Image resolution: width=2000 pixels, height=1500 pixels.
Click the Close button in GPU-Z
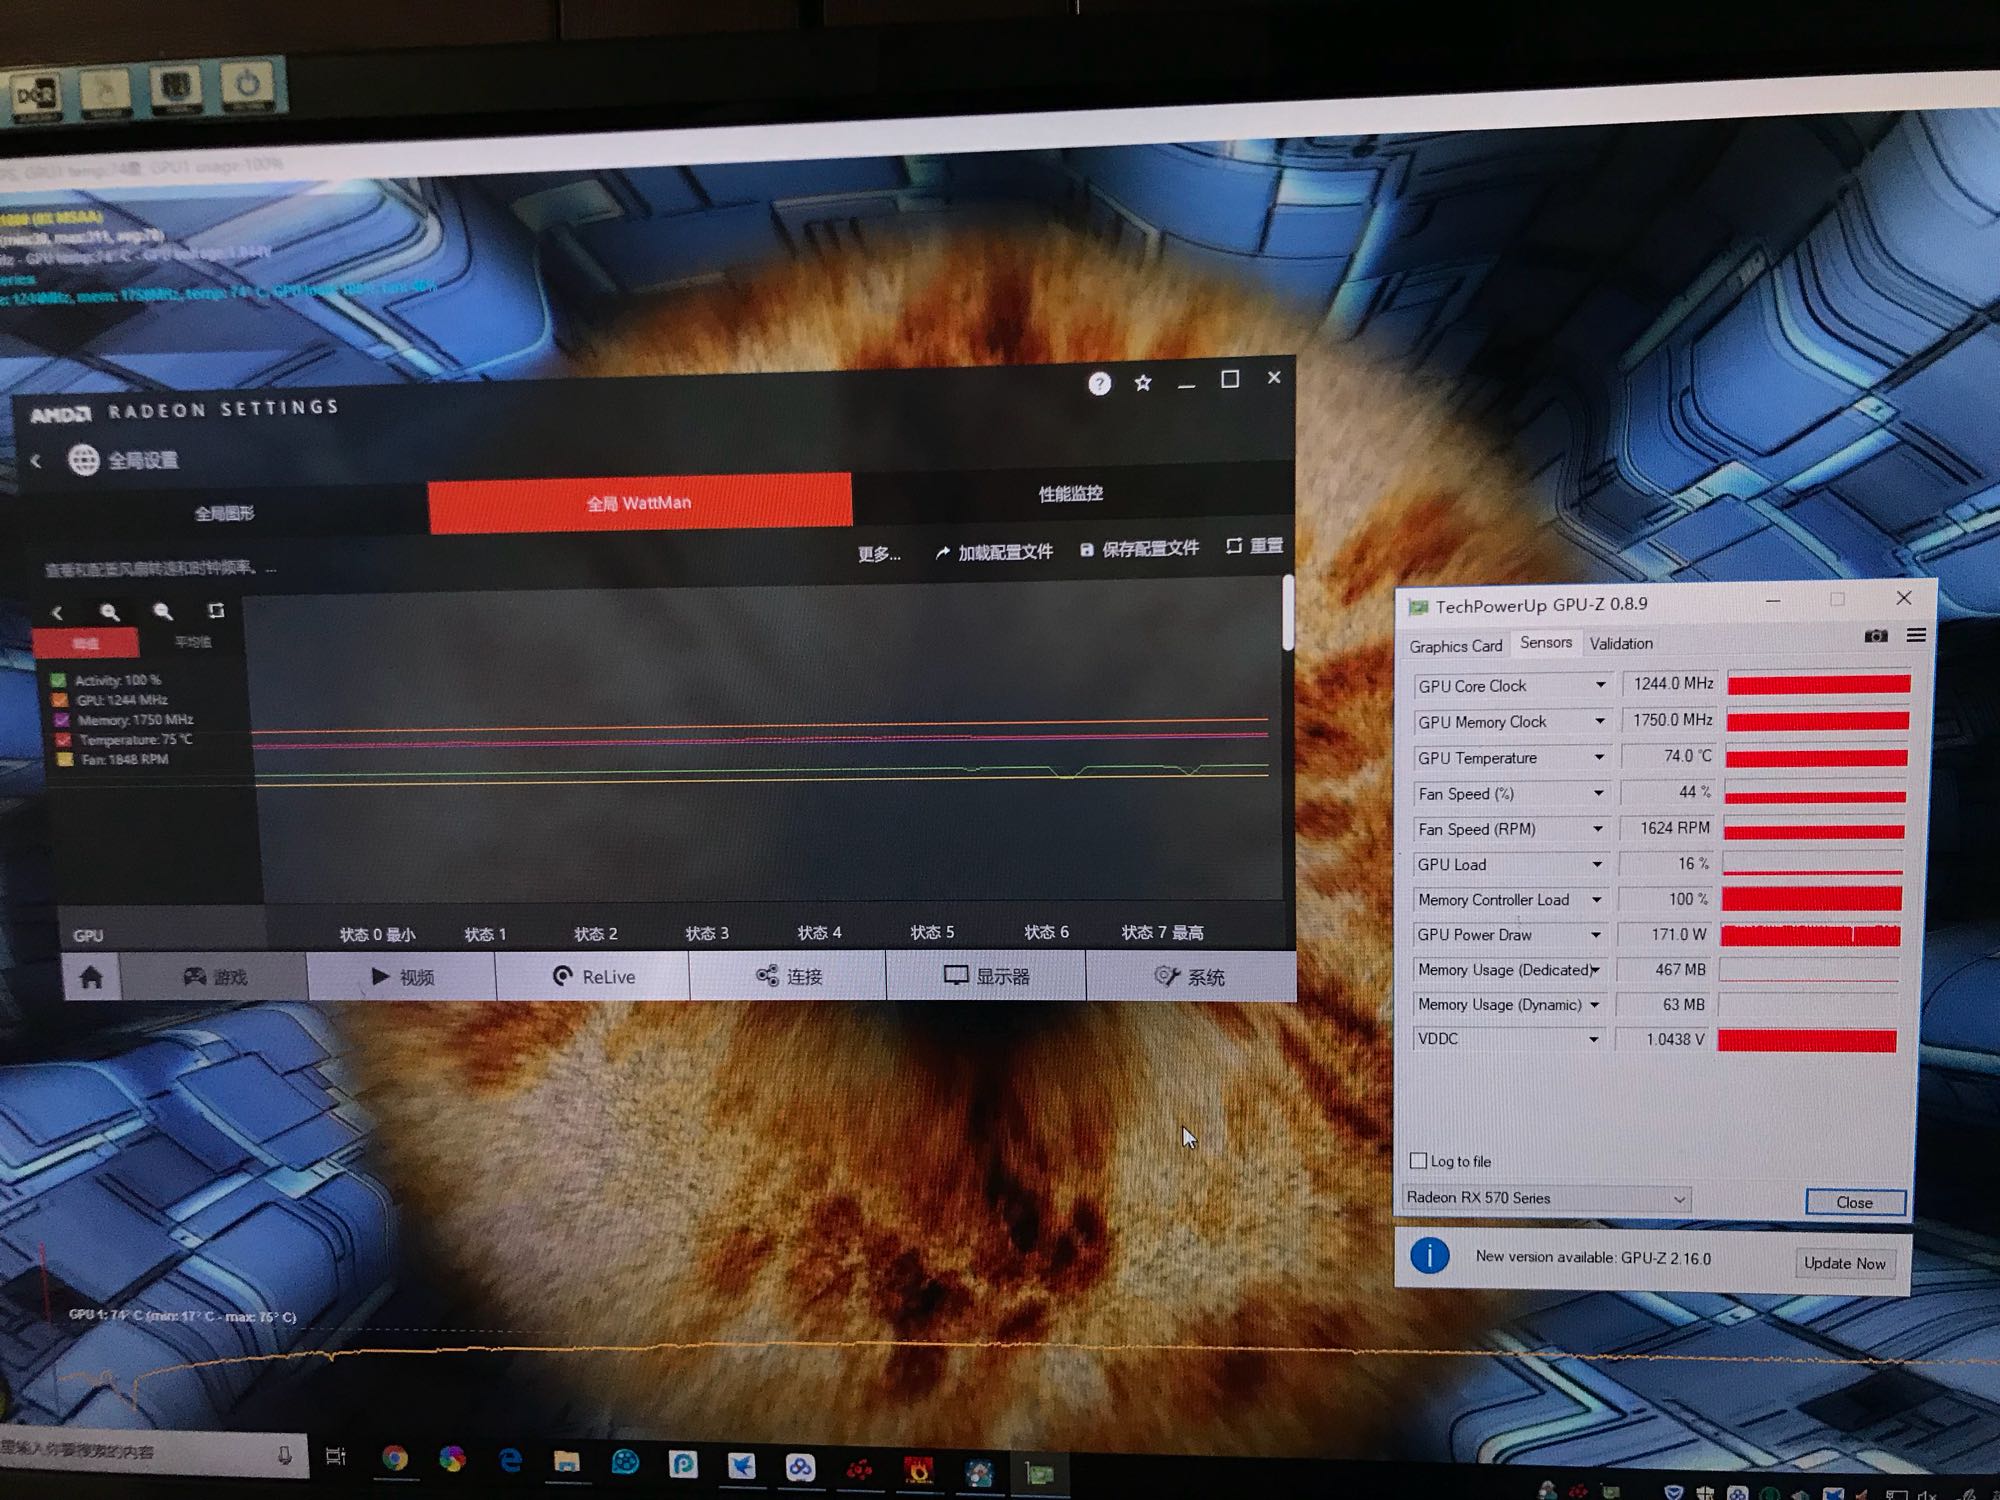(x=1855, y=1202)
